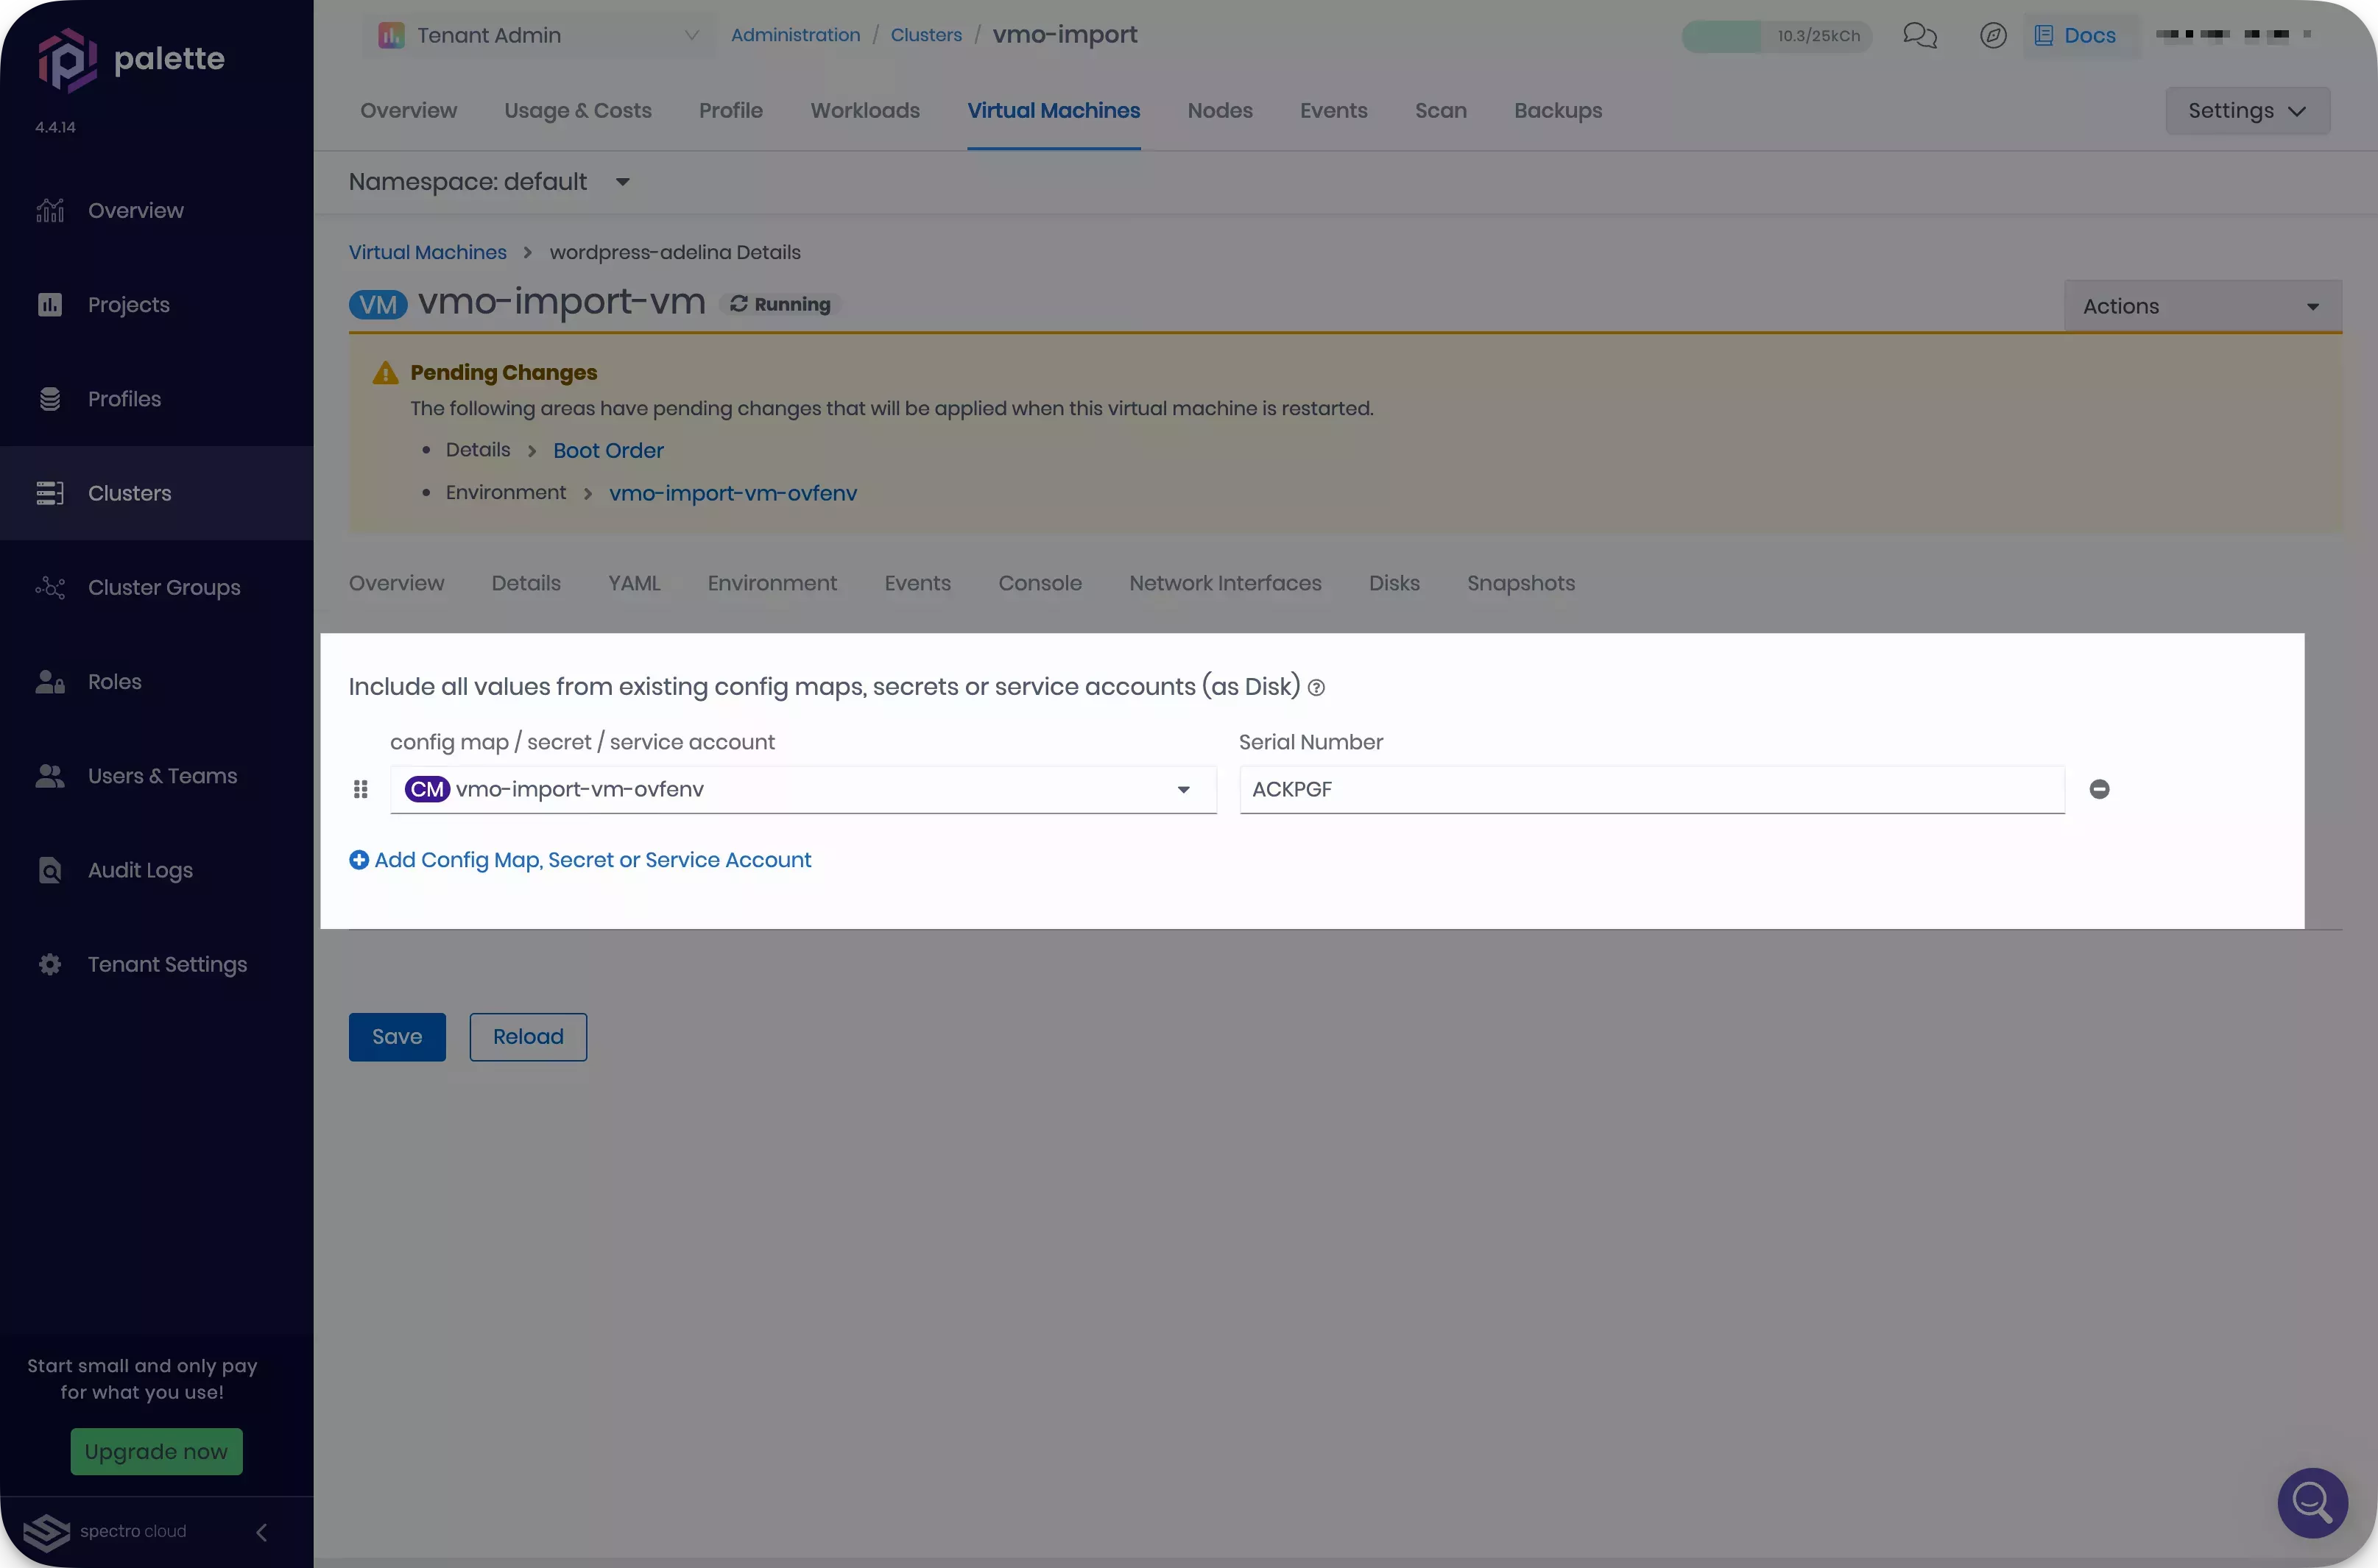Click the Boot Order pending changes link
The width and height of the screenshot is (2378, 1568).
point(607,450)
